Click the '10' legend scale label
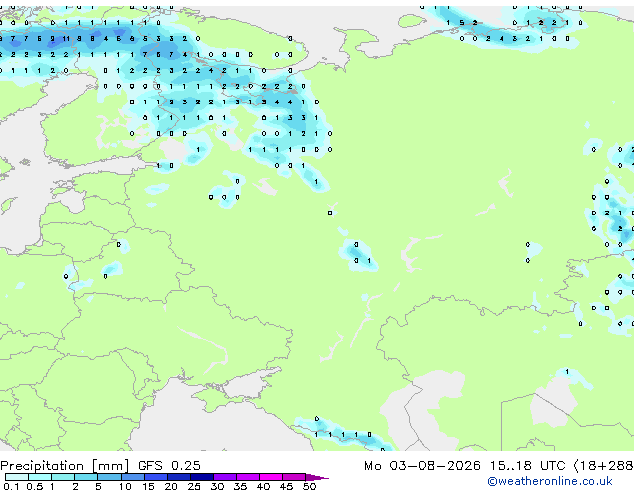The height and width of the screenshot is (490, 634). click(125, 486)
